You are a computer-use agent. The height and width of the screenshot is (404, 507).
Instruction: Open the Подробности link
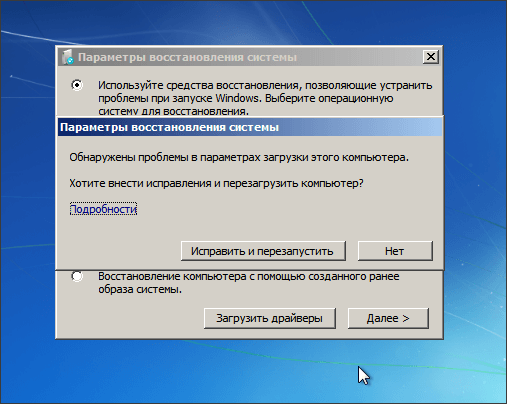[103, 209]
